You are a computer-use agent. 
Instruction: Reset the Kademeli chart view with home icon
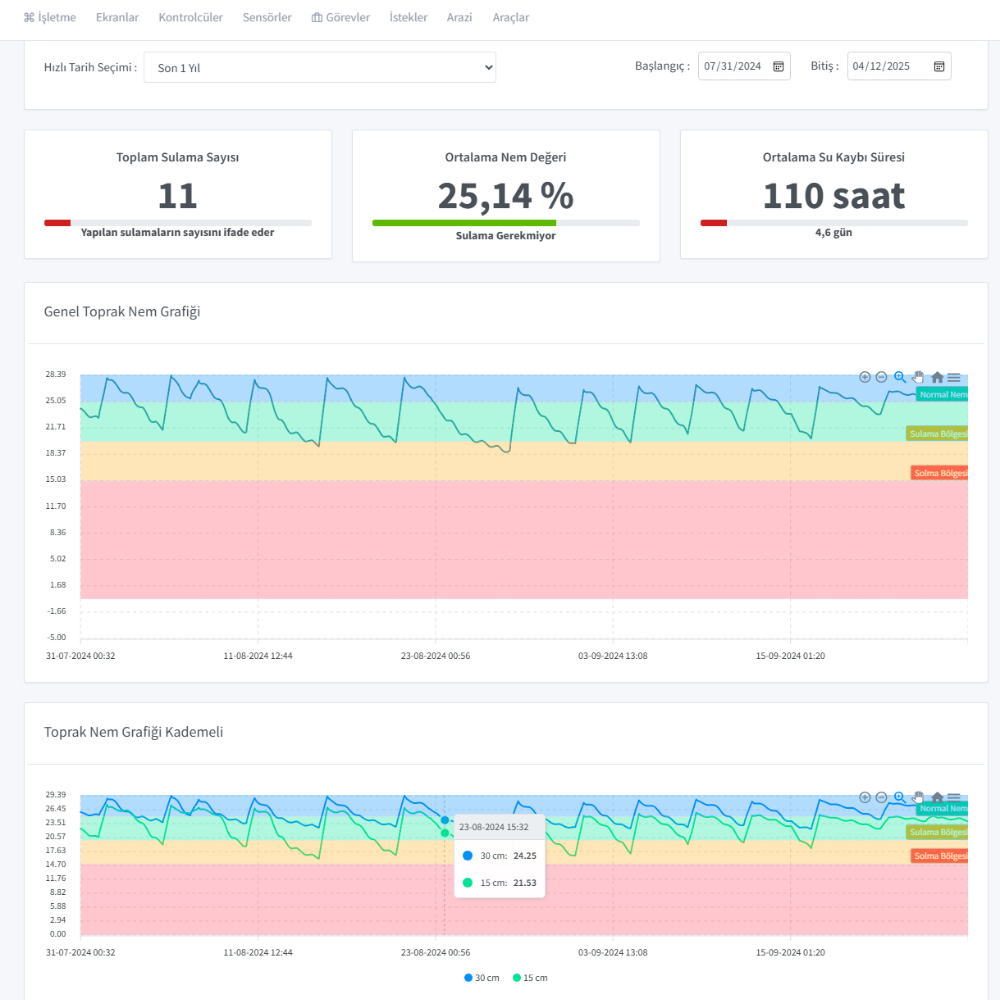(937, 797)
